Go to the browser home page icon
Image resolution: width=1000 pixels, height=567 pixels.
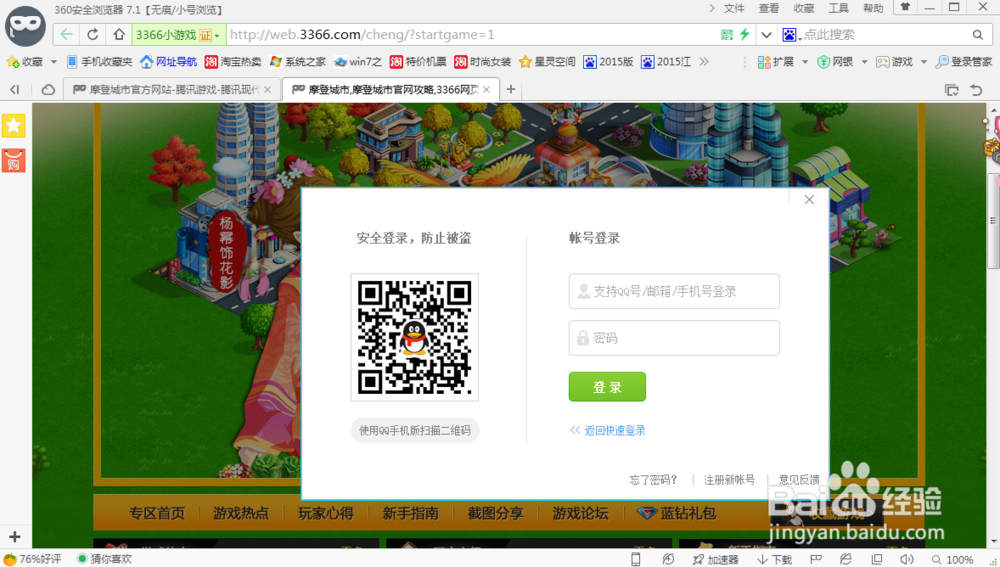tap(119, 34)
